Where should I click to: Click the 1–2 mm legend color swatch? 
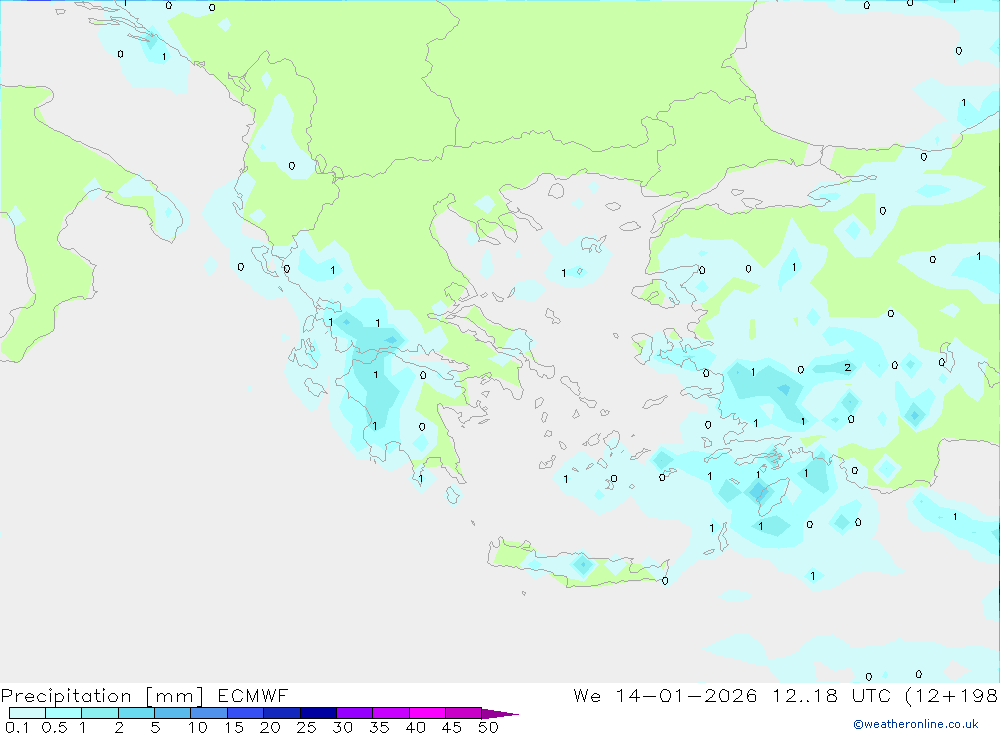[100, 713]
